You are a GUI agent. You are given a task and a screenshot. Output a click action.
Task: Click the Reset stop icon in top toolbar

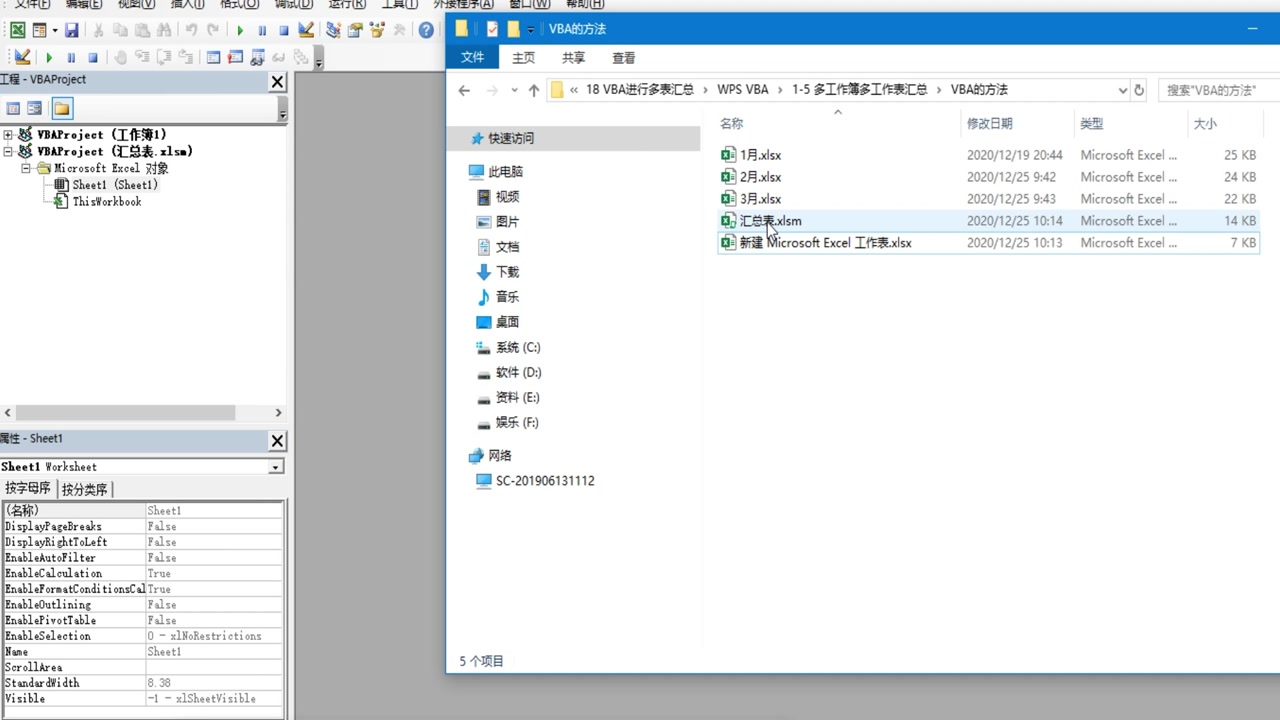pos(284,31)
